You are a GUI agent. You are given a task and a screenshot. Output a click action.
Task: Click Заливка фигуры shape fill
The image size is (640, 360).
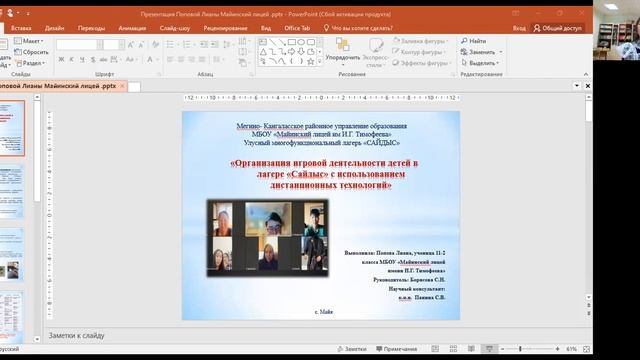click(x=420, y=41)
